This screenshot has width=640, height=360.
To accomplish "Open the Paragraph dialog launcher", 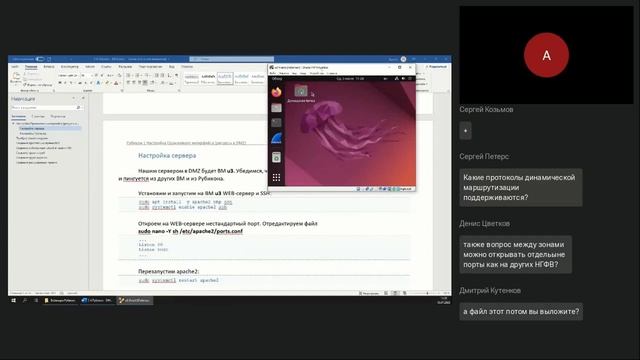I will pos(179,91).
